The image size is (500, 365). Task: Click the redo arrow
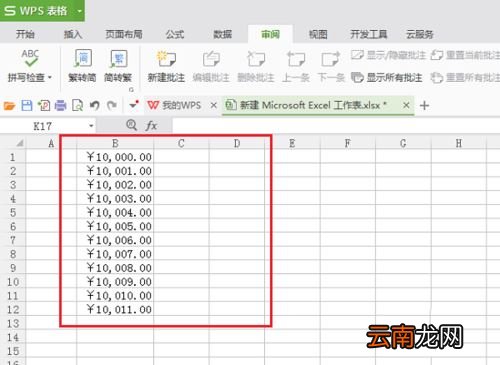point(112,106)
